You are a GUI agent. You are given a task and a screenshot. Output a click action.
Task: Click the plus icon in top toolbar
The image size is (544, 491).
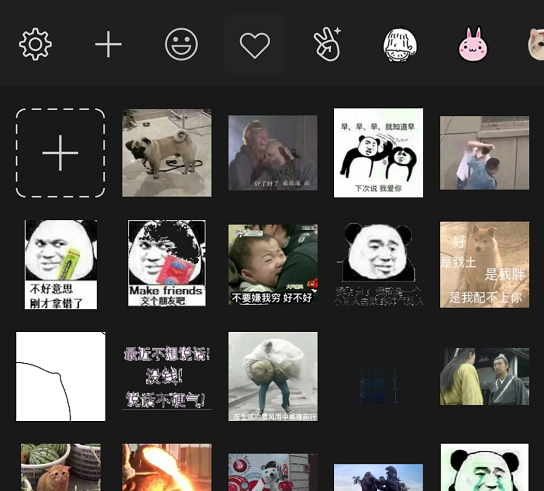[x=108, y=44]
